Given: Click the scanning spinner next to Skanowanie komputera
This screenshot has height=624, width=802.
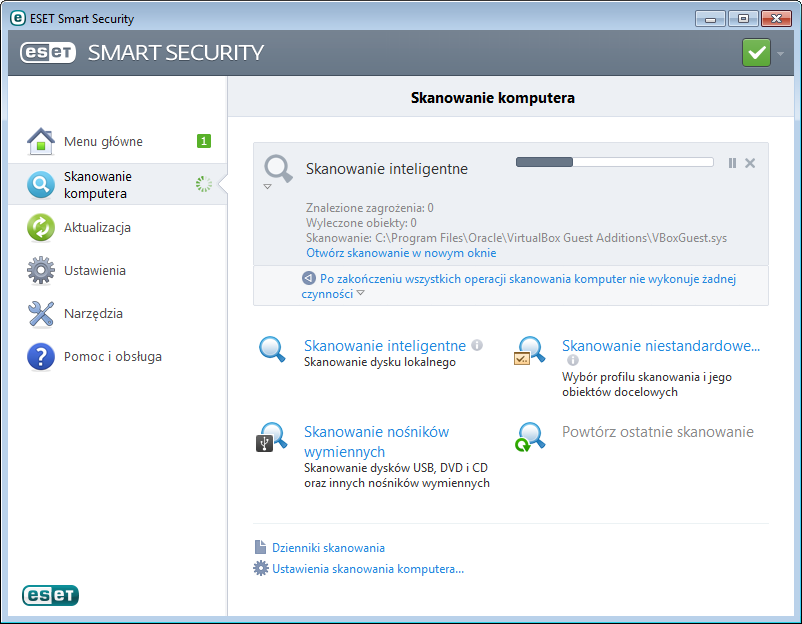Looking at the screenshot, I should (x=204, y=184).
